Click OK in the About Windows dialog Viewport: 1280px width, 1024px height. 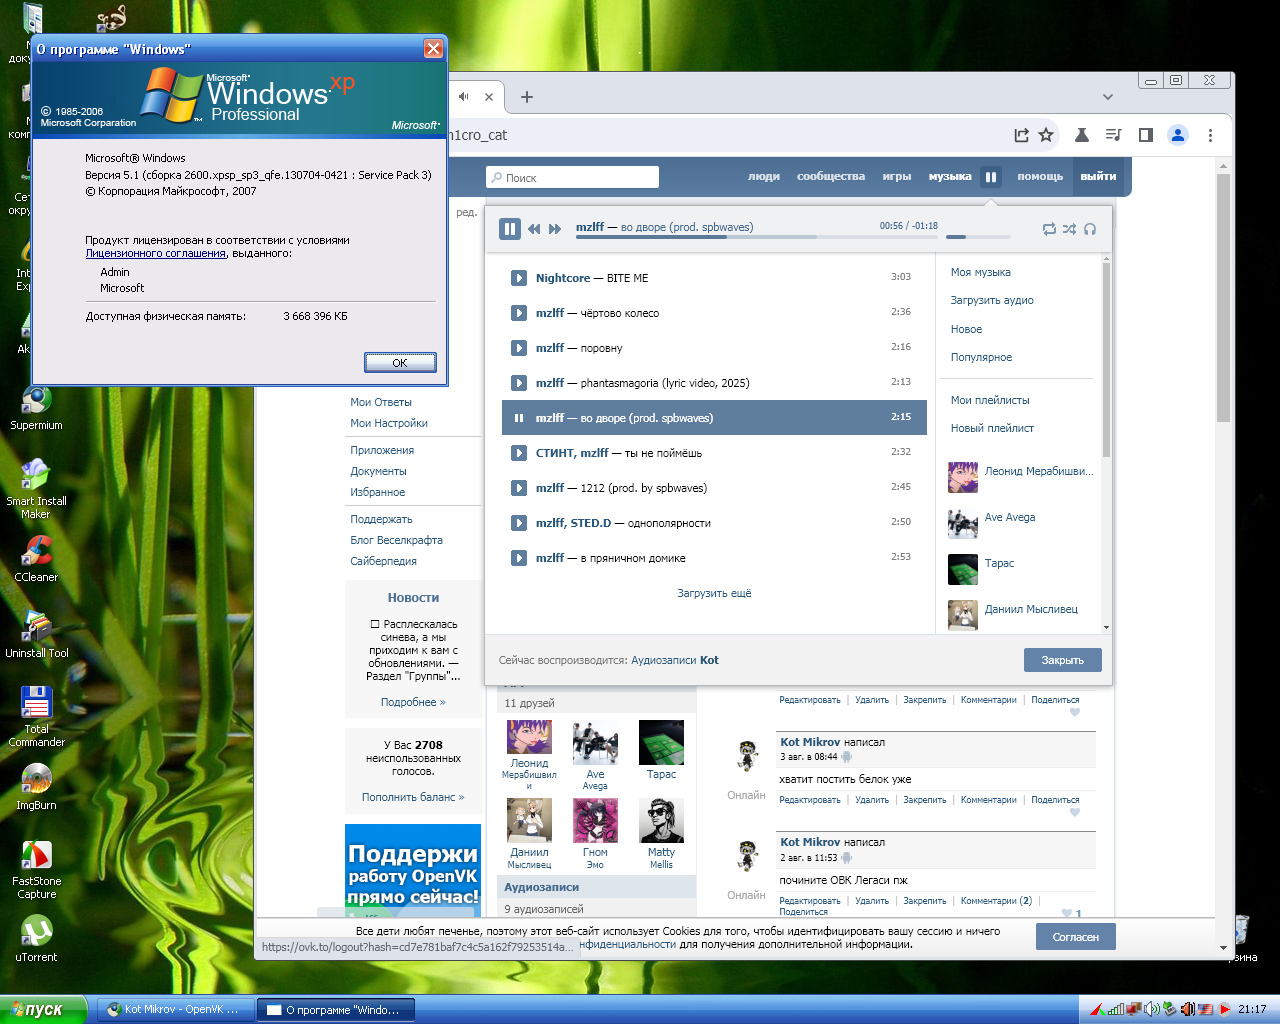click(x=400, y=362)
